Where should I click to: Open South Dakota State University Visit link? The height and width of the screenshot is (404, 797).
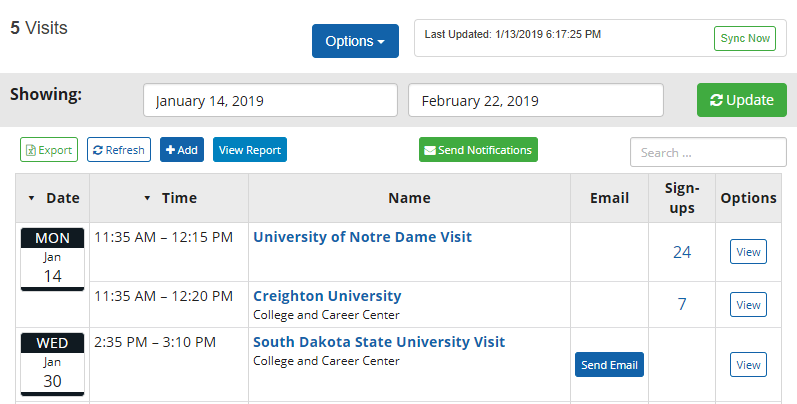pyautogui.click(x=379, y=341)
